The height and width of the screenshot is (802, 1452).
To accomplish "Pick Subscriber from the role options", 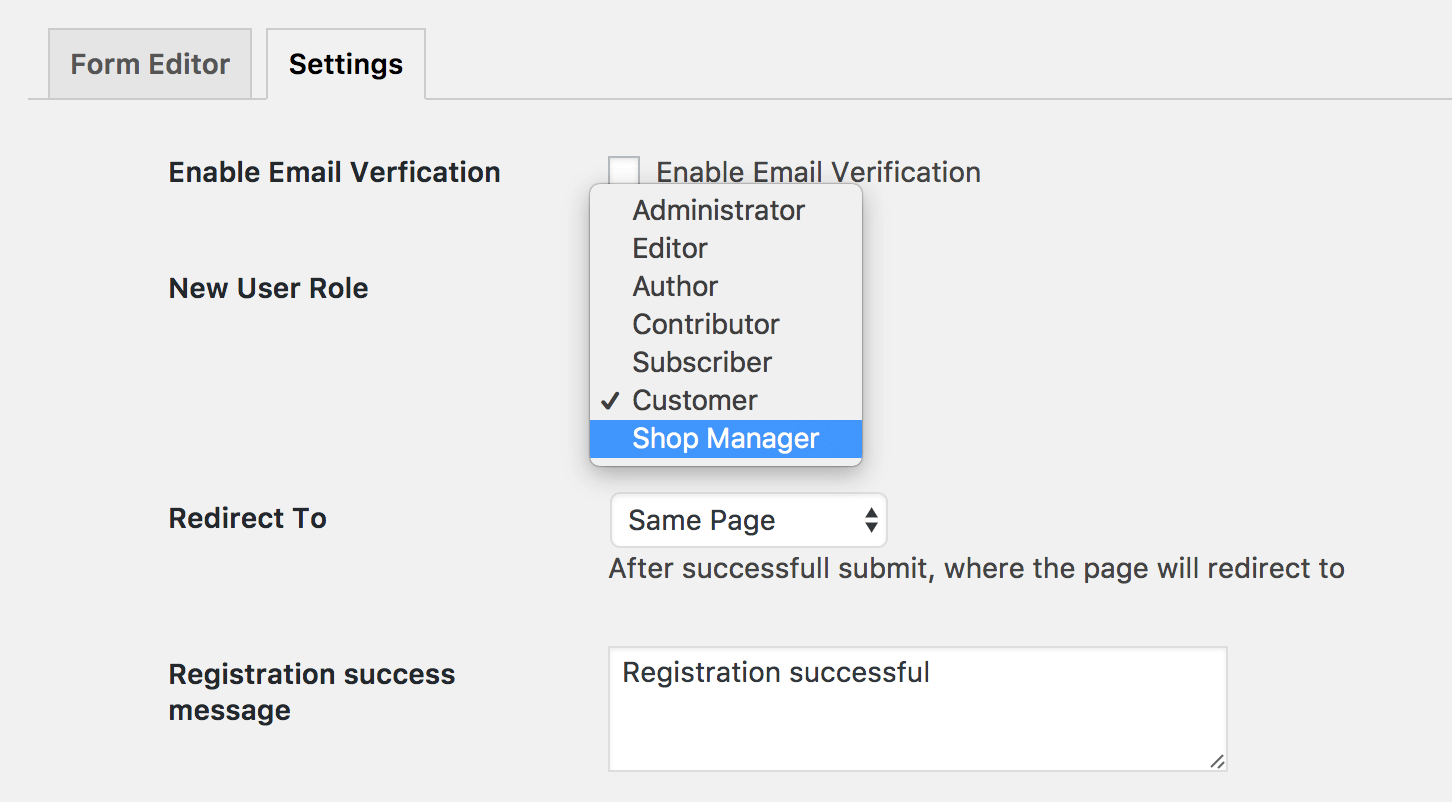I will pyautogui.click(x=701, y=362).
